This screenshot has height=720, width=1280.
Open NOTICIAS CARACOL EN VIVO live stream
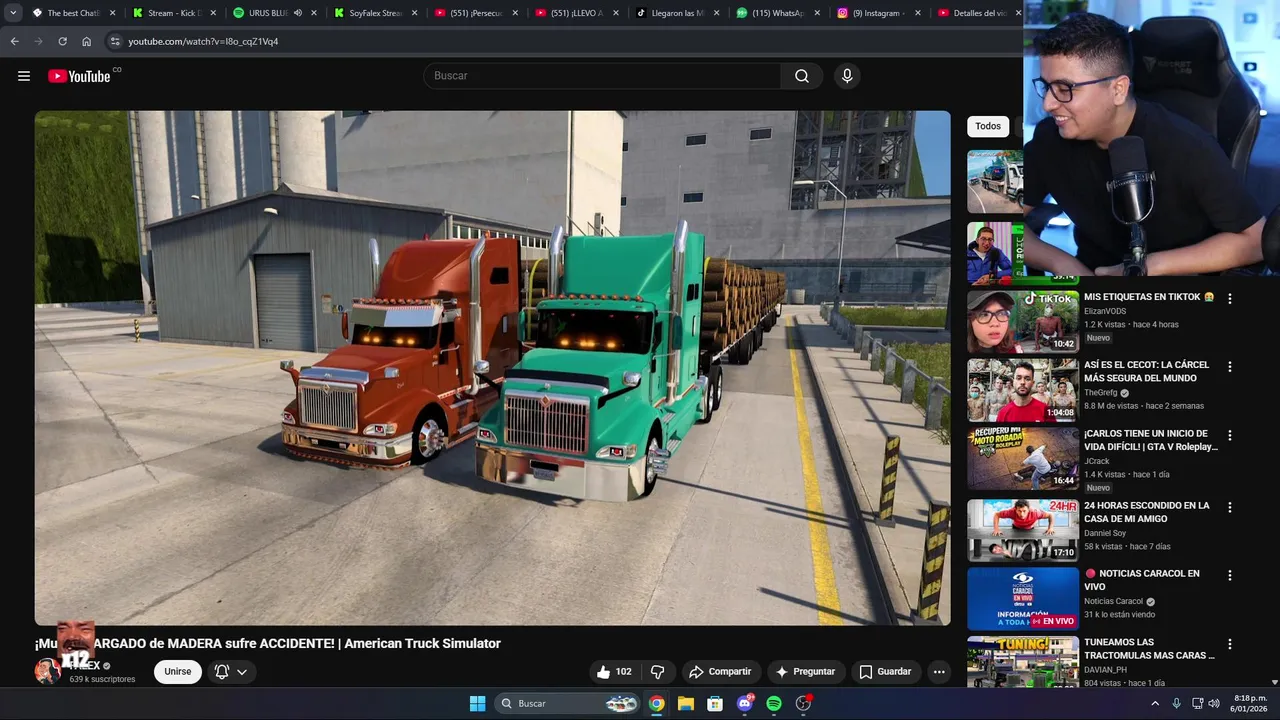click(x=1022, y=599)
